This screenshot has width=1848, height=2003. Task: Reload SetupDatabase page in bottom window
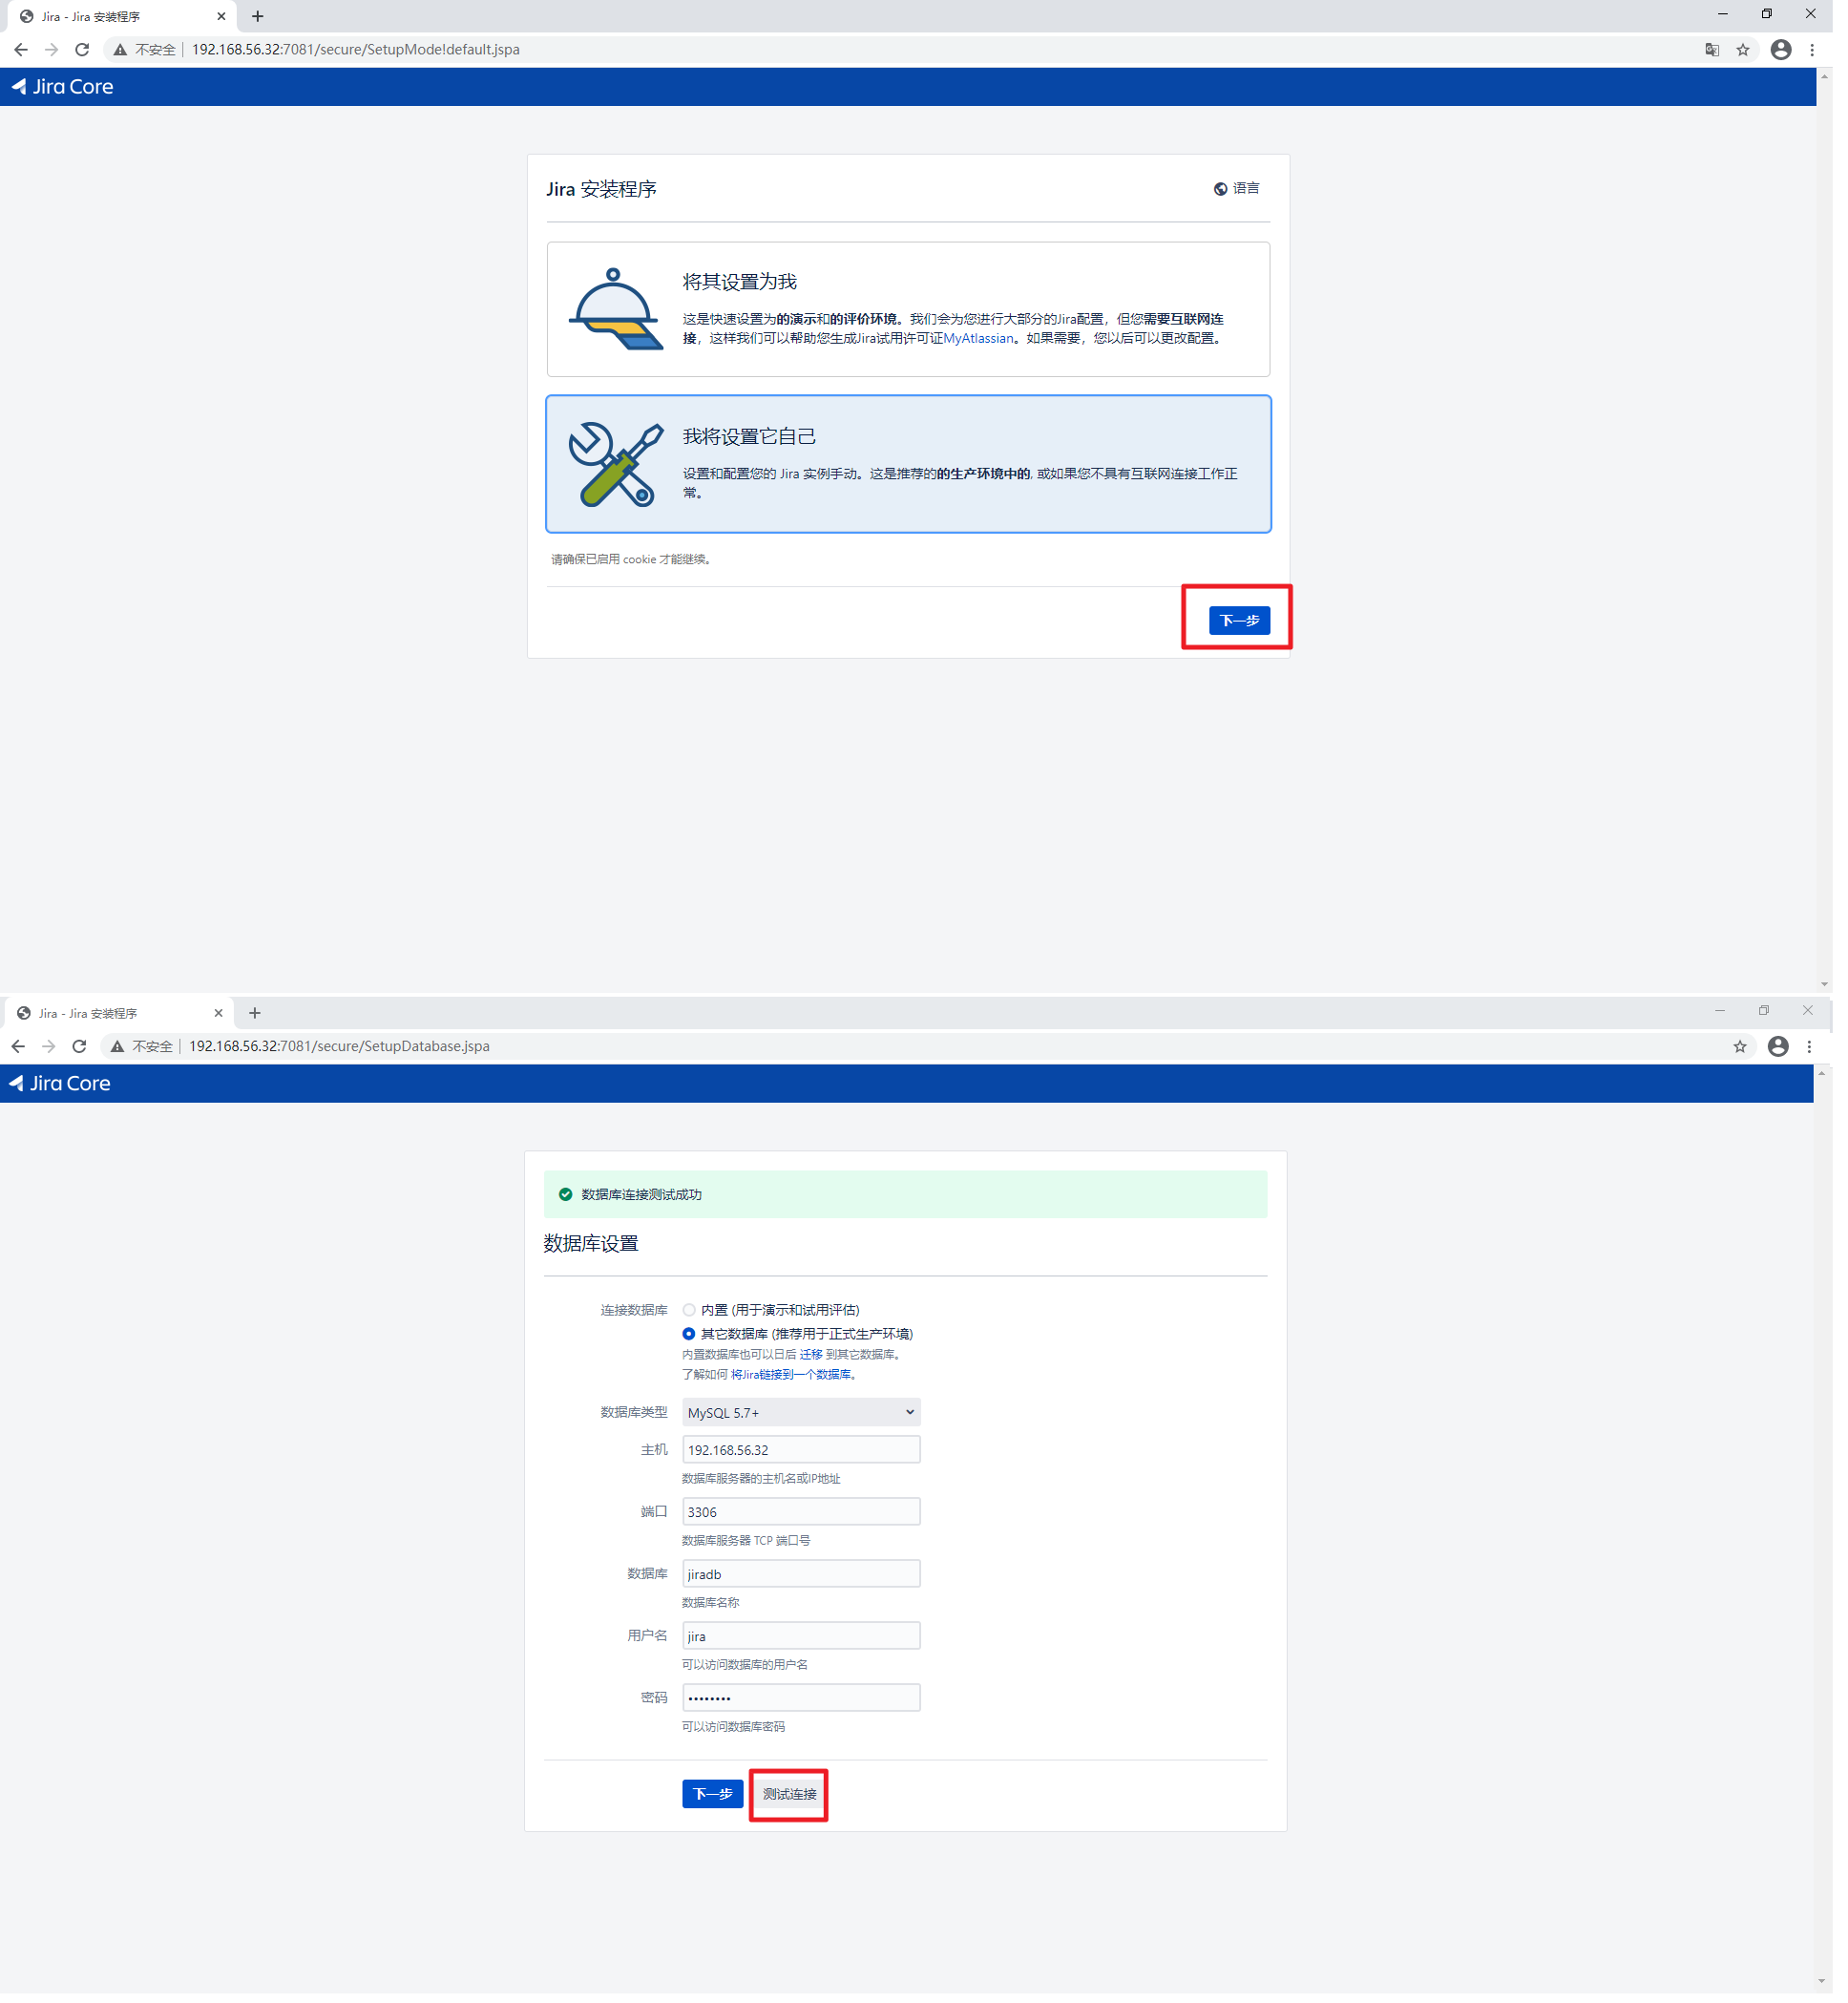pos(80,1054)
